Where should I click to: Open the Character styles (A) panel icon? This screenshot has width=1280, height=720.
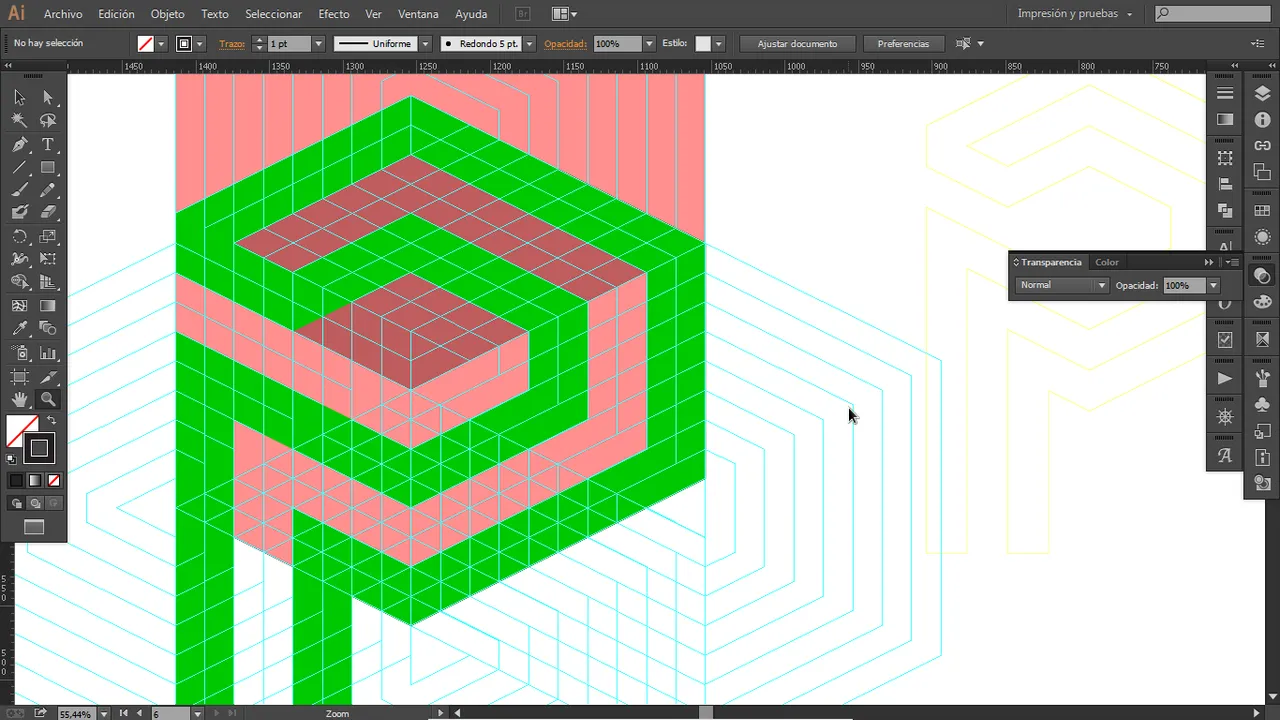(1225, 455)
